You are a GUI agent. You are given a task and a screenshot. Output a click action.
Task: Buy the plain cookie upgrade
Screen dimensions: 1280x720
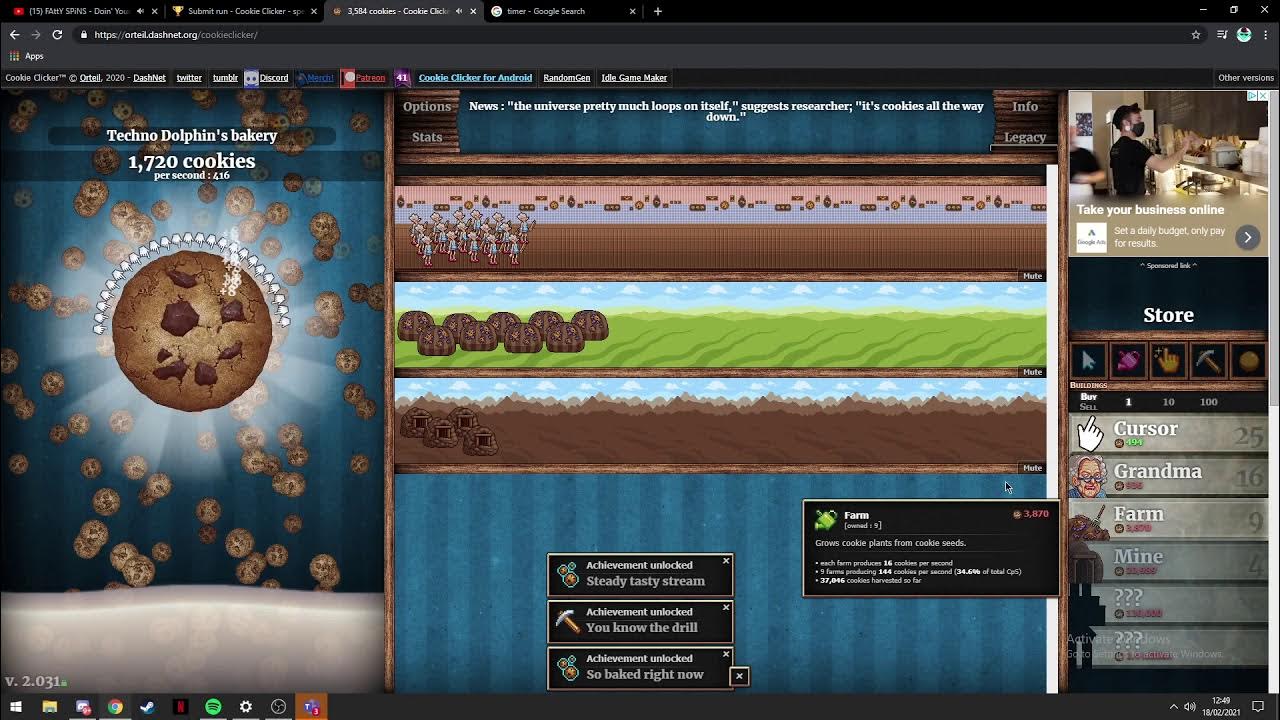(x=1248, y=361)
